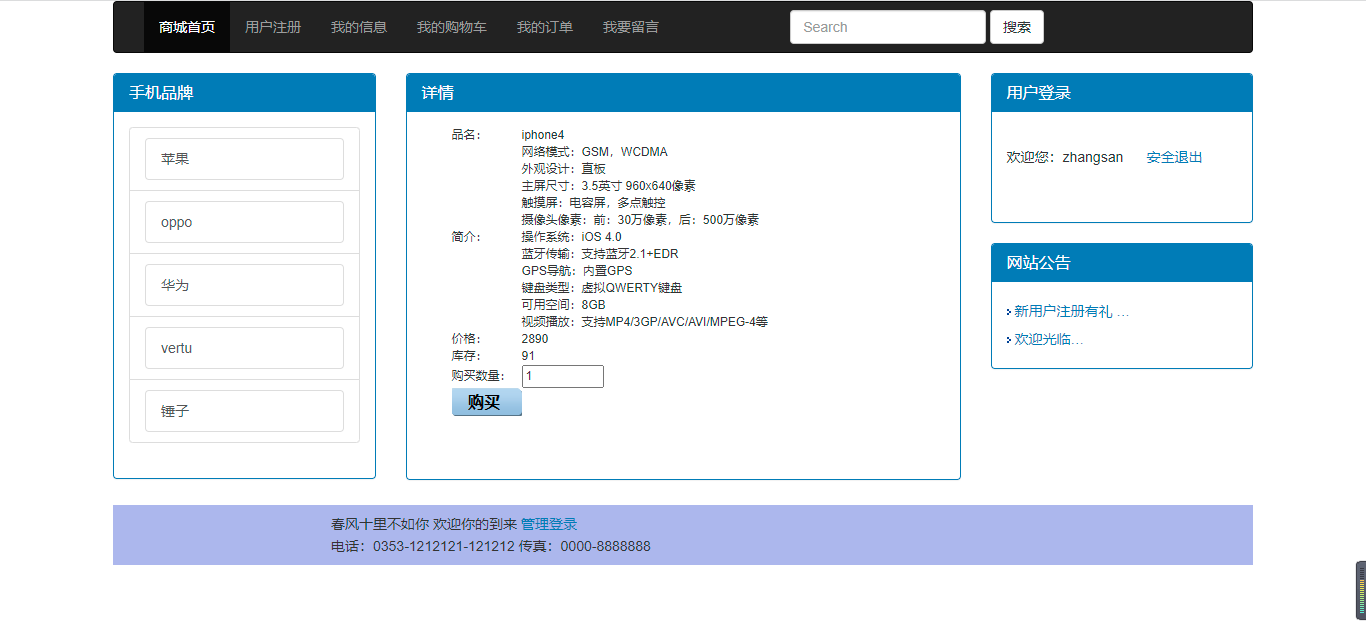
Task: Click the 详情 panel header
Action: pyautogui.click(x=683, y=93)
